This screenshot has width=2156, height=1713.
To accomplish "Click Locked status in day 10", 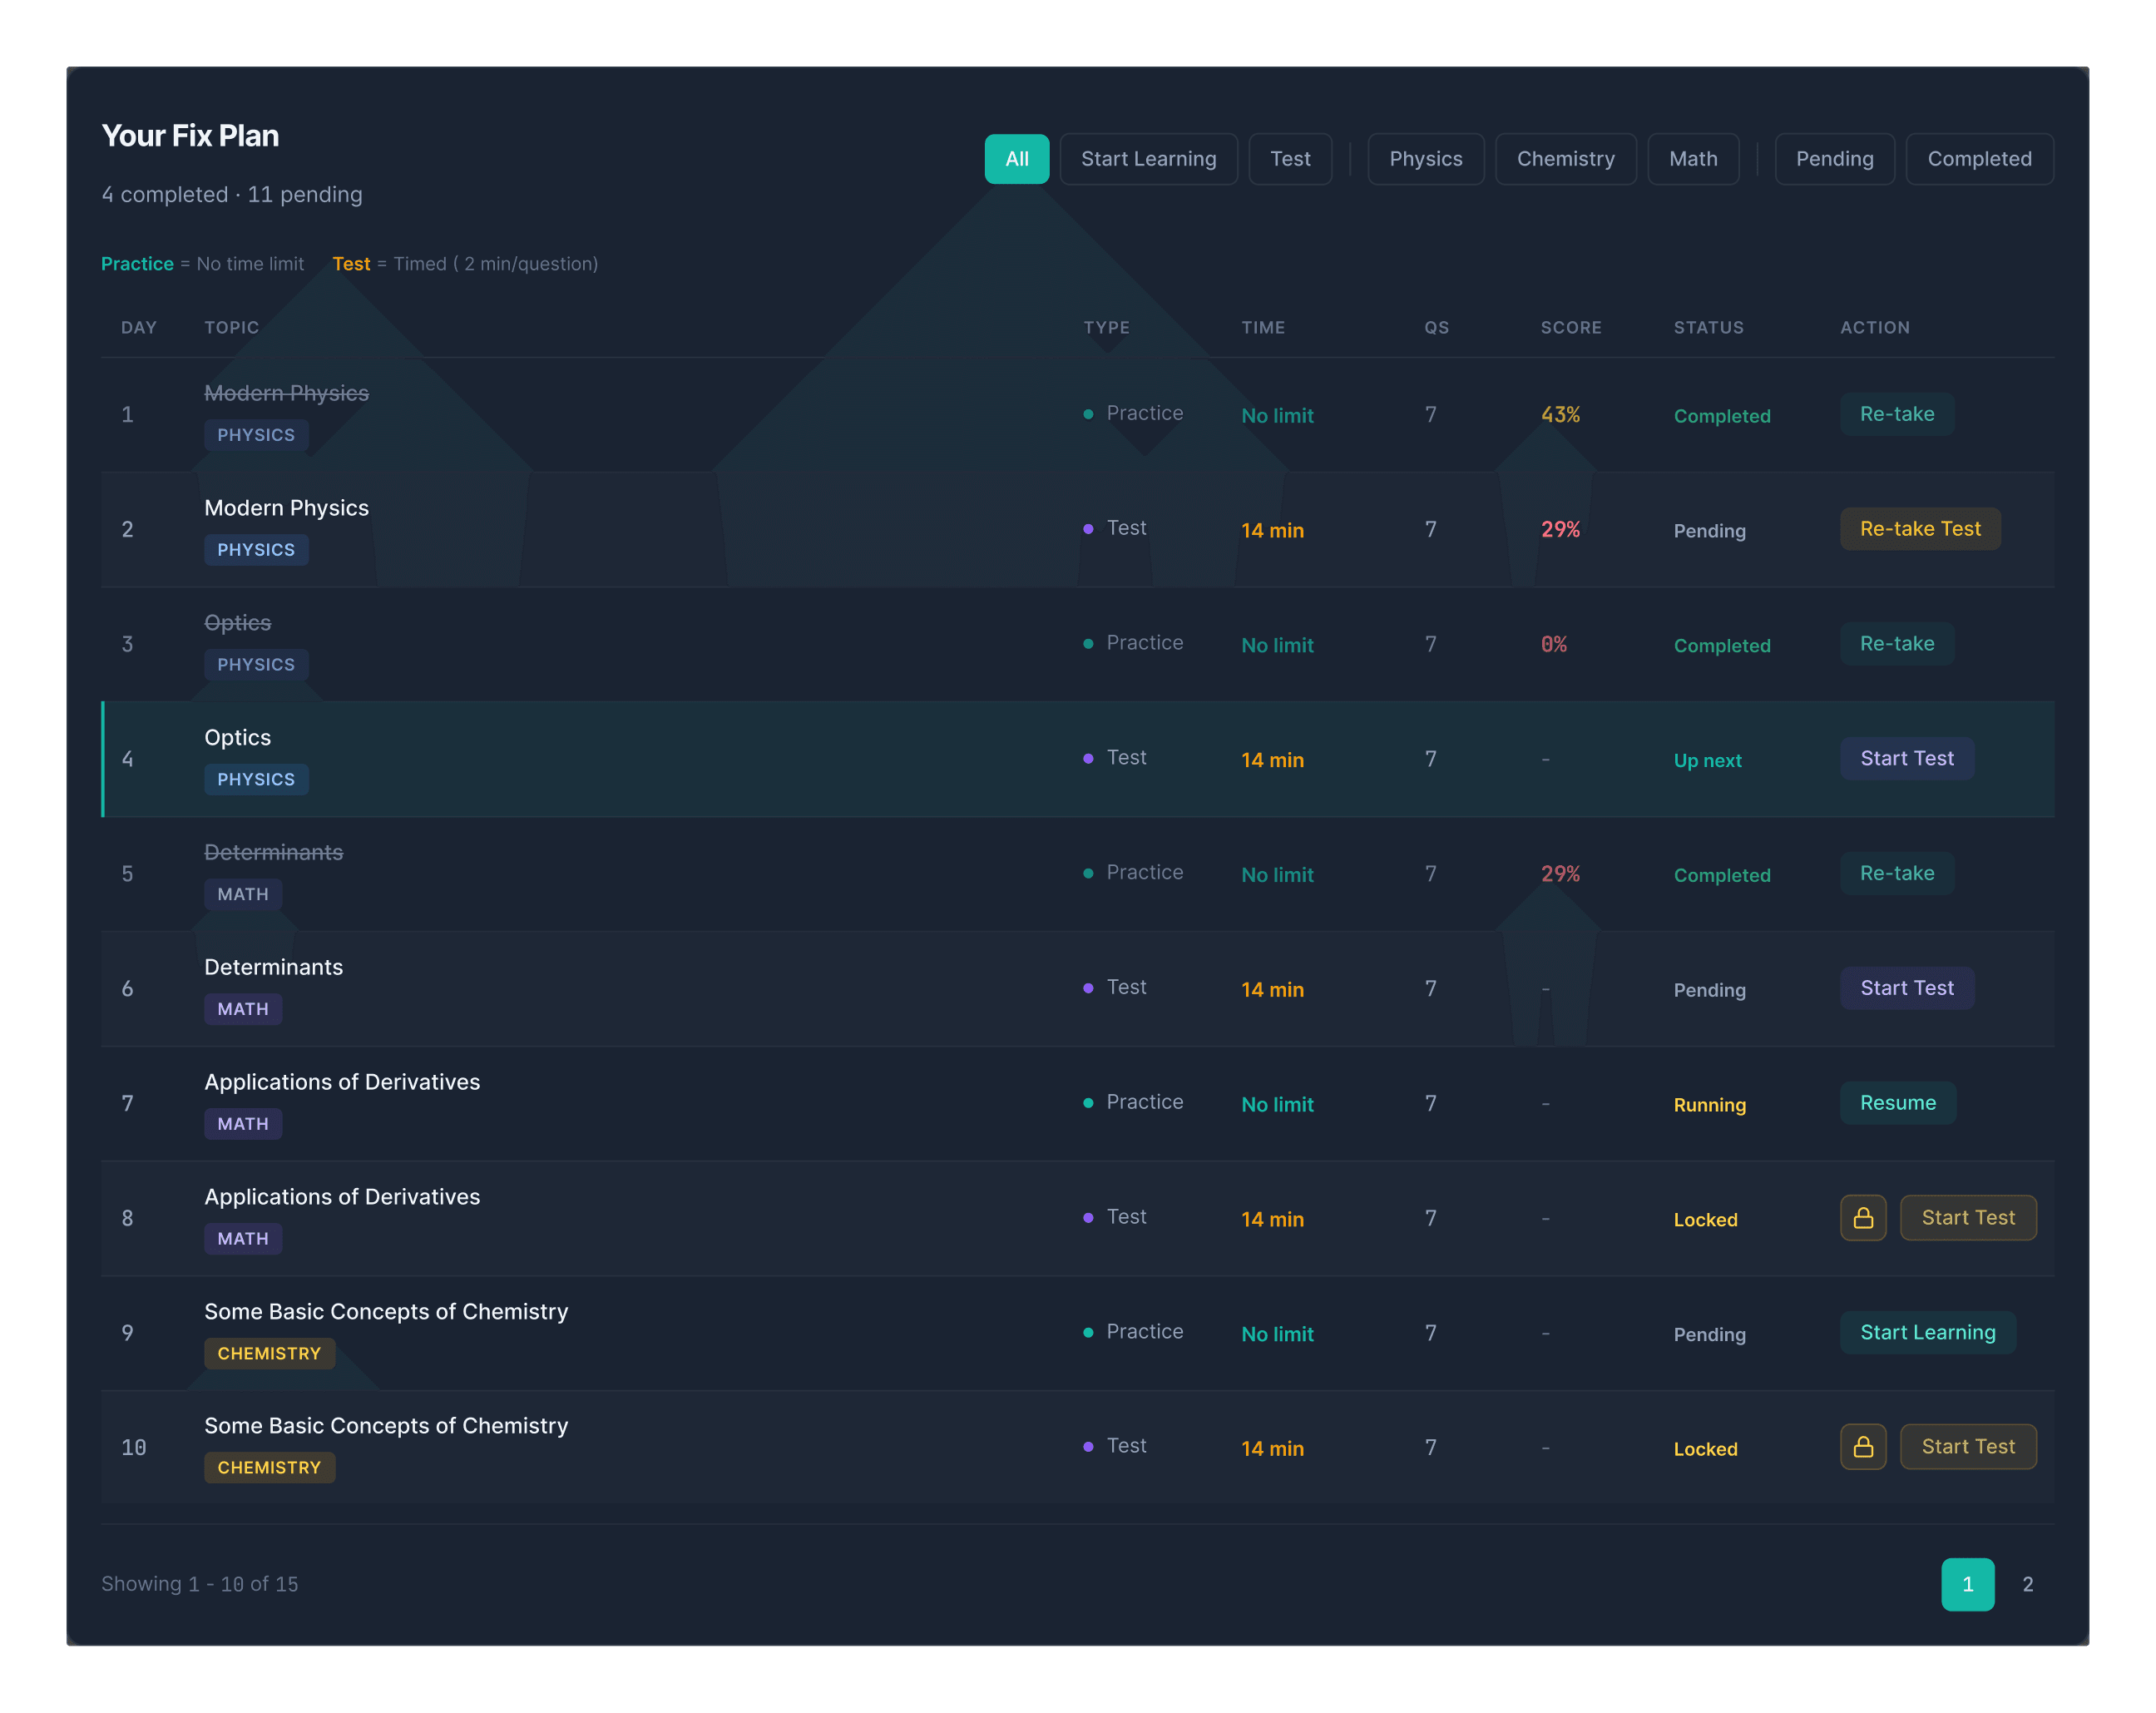I will (1705, 1449).
